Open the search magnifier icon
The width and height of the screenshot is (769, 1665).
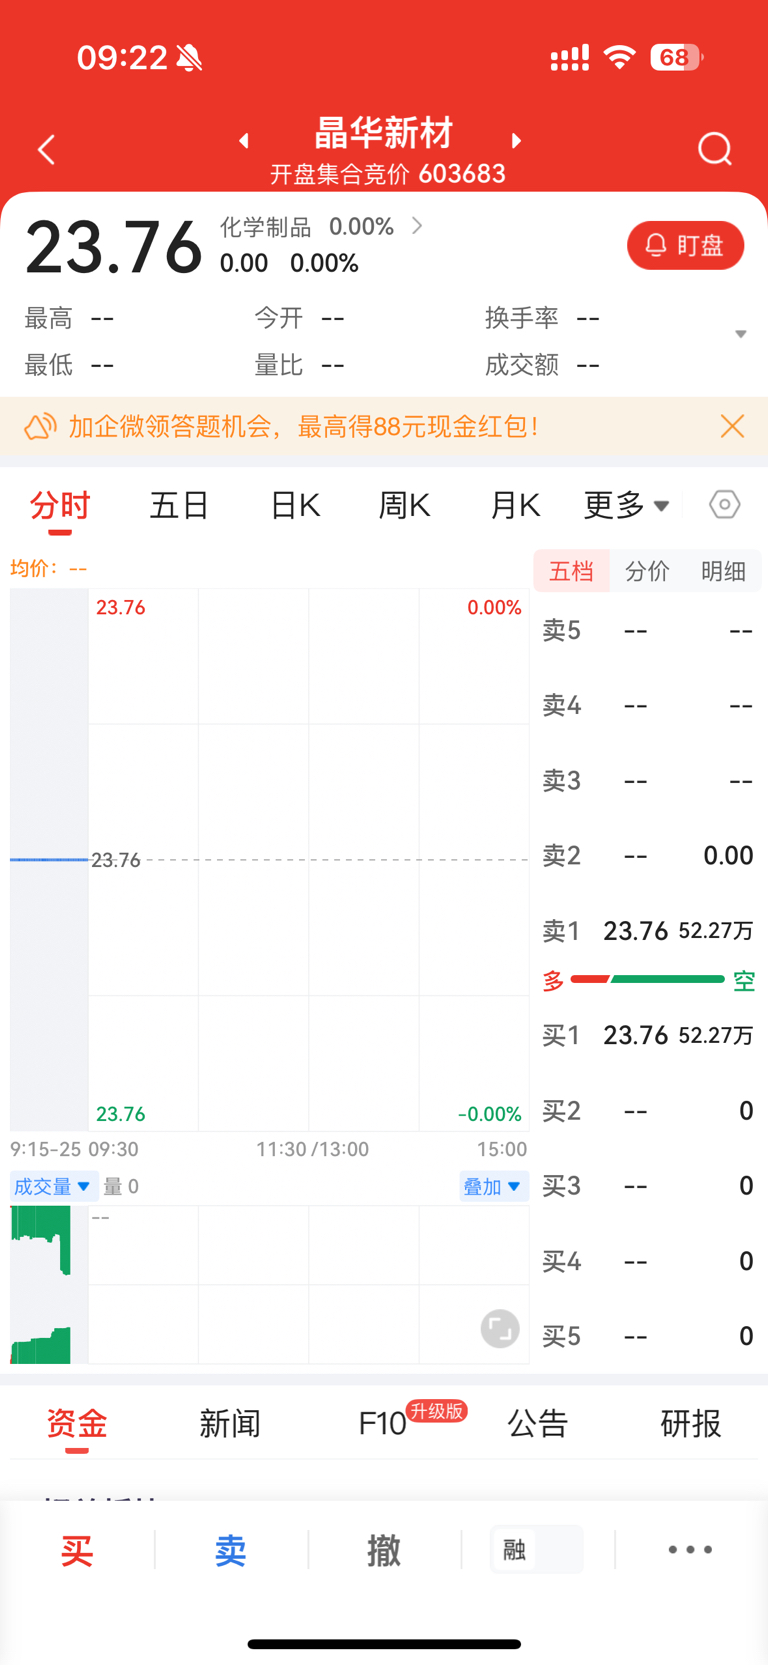[x=715, y=149]
